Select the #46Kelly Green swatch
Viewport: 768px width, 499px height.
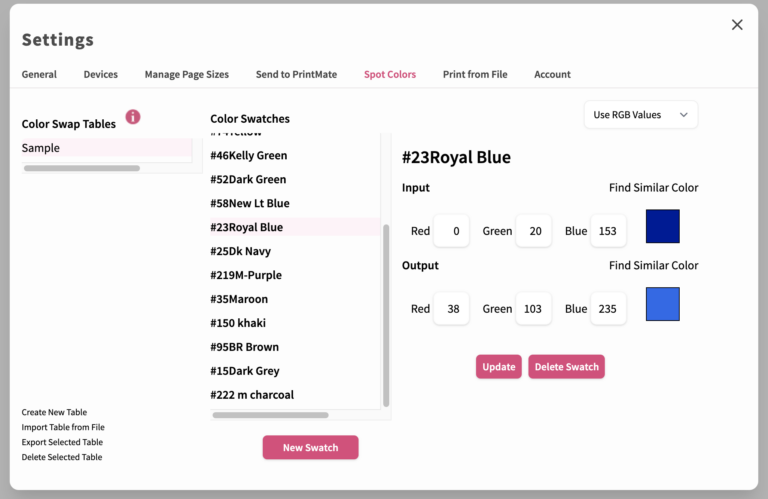click(x=295, y=155)
